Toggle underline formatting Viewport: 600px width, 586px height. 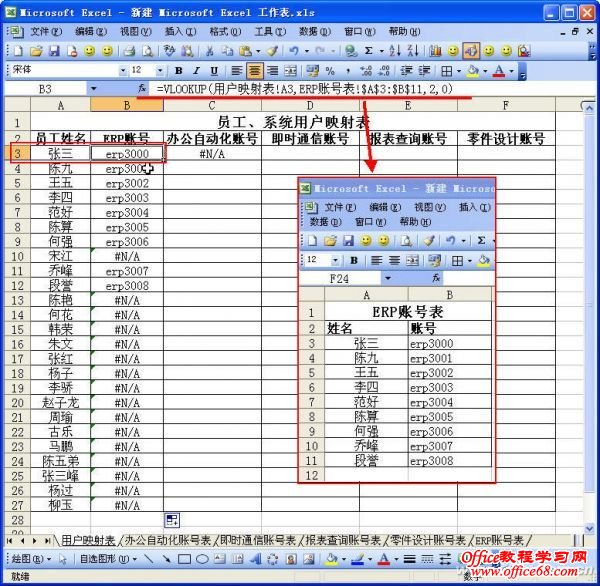214,71
